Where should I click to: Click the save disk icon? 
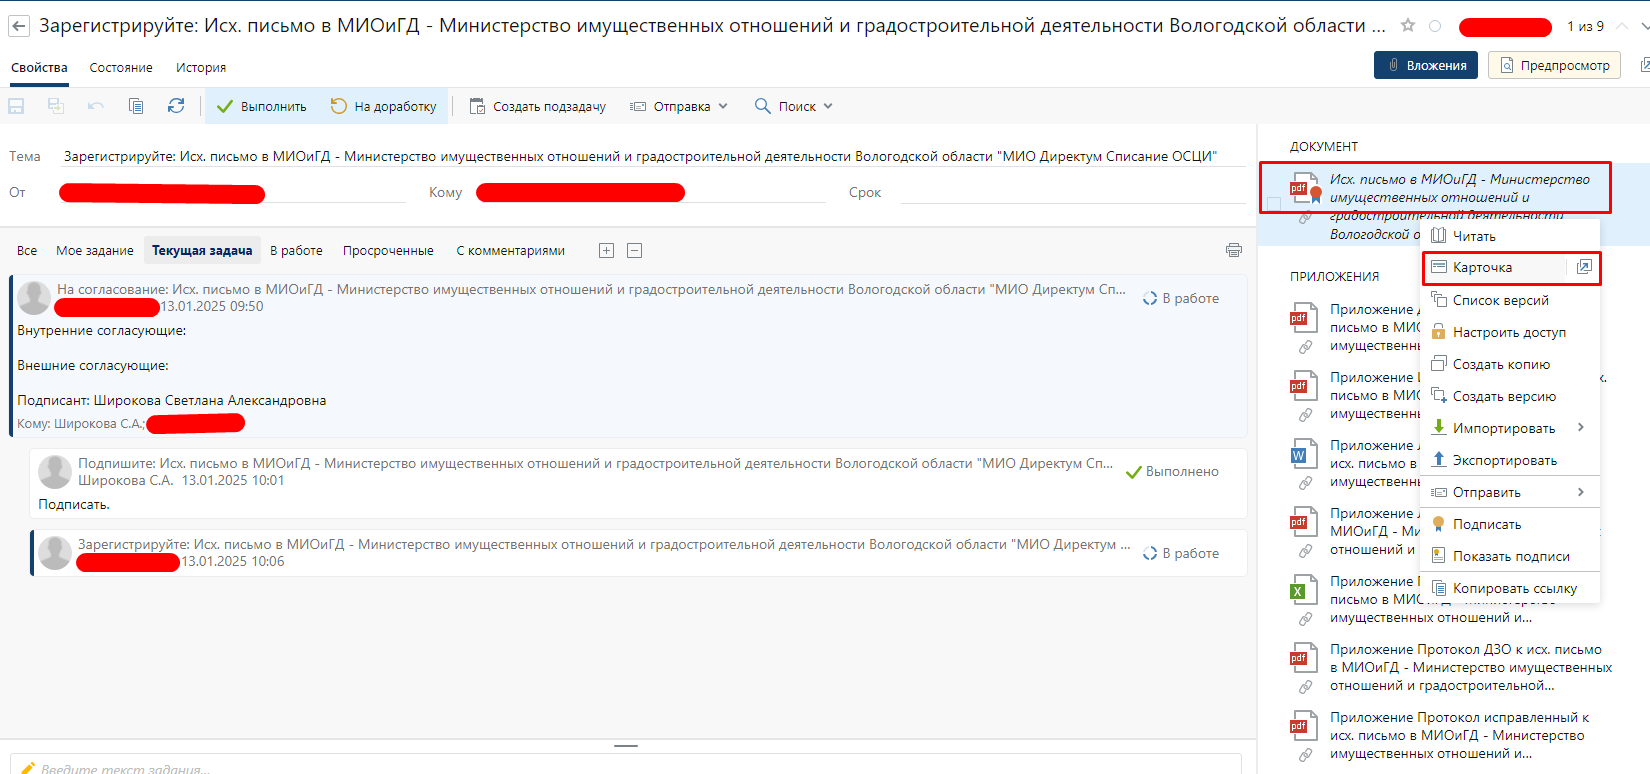click(x=17, y=106)
